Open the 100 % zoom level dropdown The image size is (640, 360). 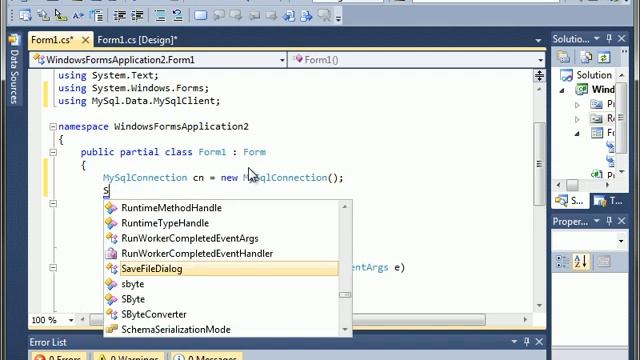(x=71, y=320)
